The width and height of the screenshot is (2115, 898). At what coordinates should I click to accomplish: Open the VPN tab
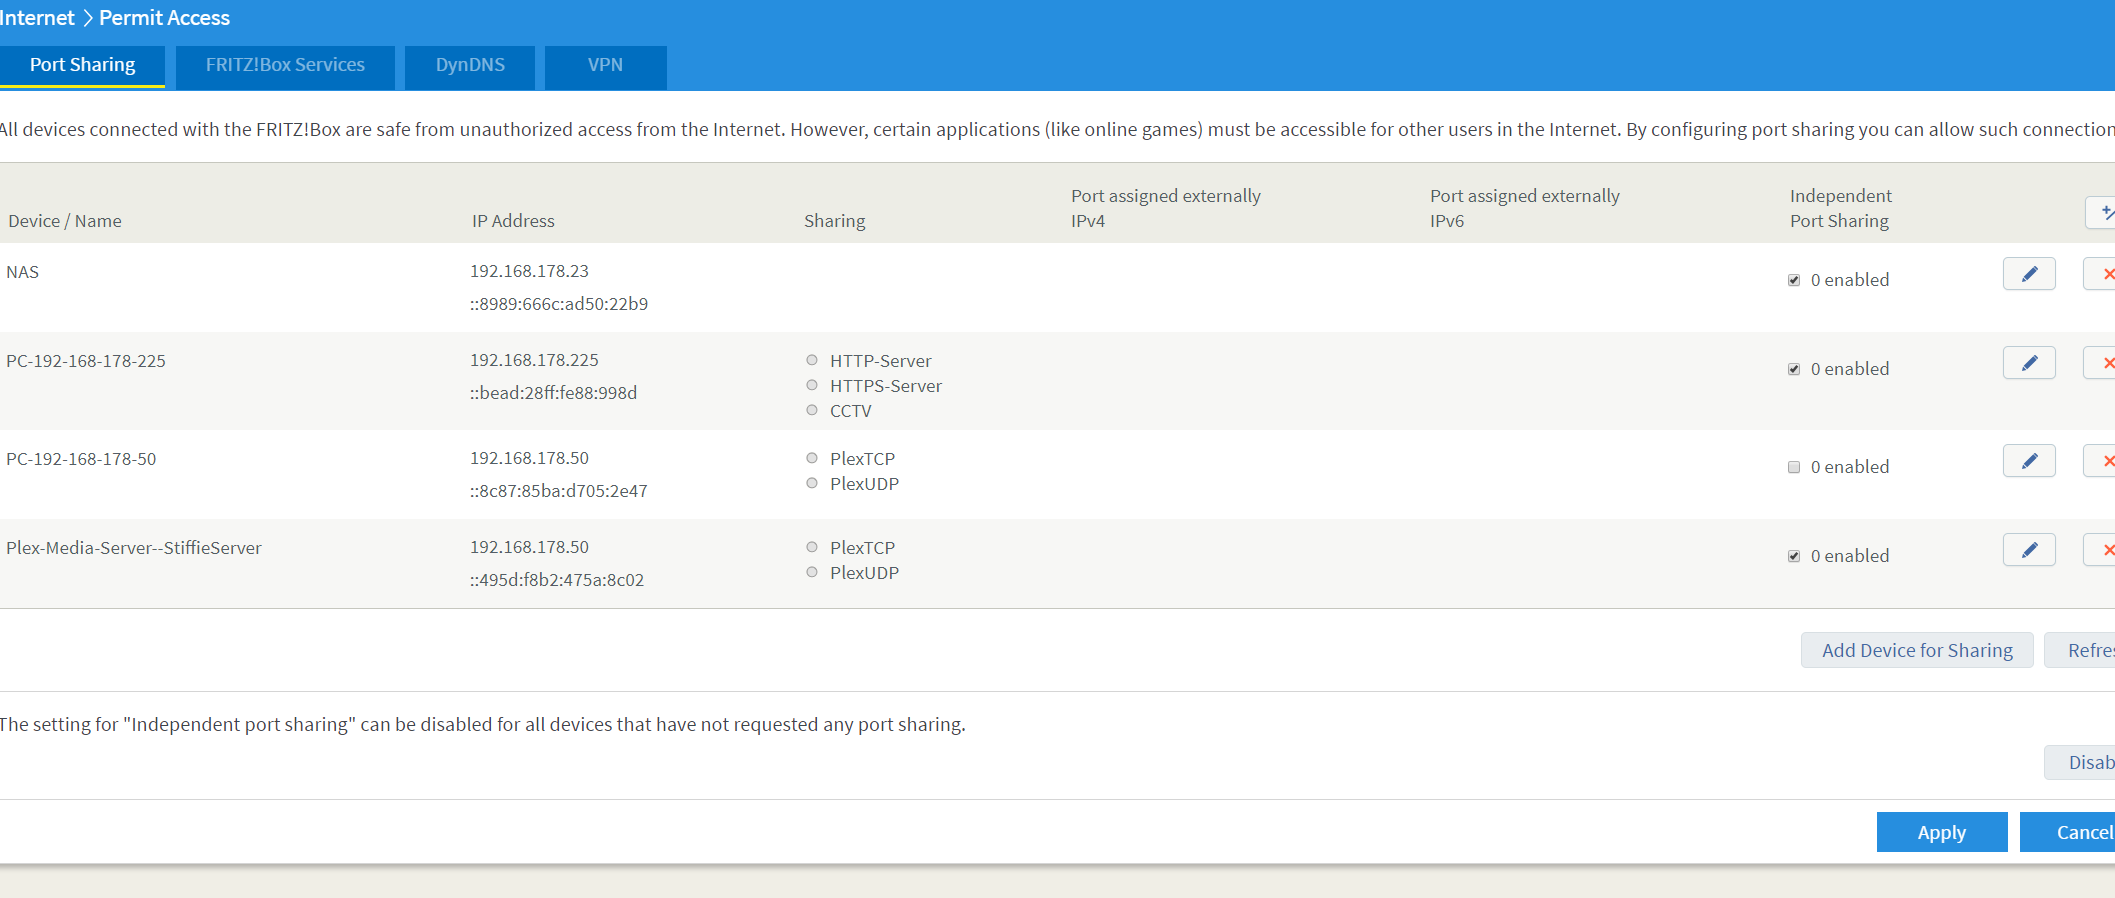605,67
